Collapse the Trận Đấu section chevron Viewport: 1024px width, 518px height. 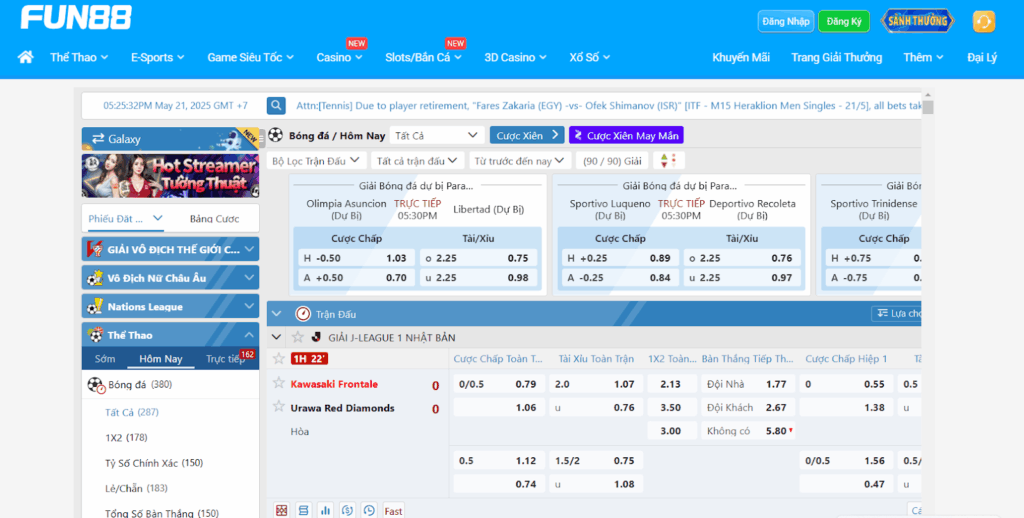click(277, 314)
